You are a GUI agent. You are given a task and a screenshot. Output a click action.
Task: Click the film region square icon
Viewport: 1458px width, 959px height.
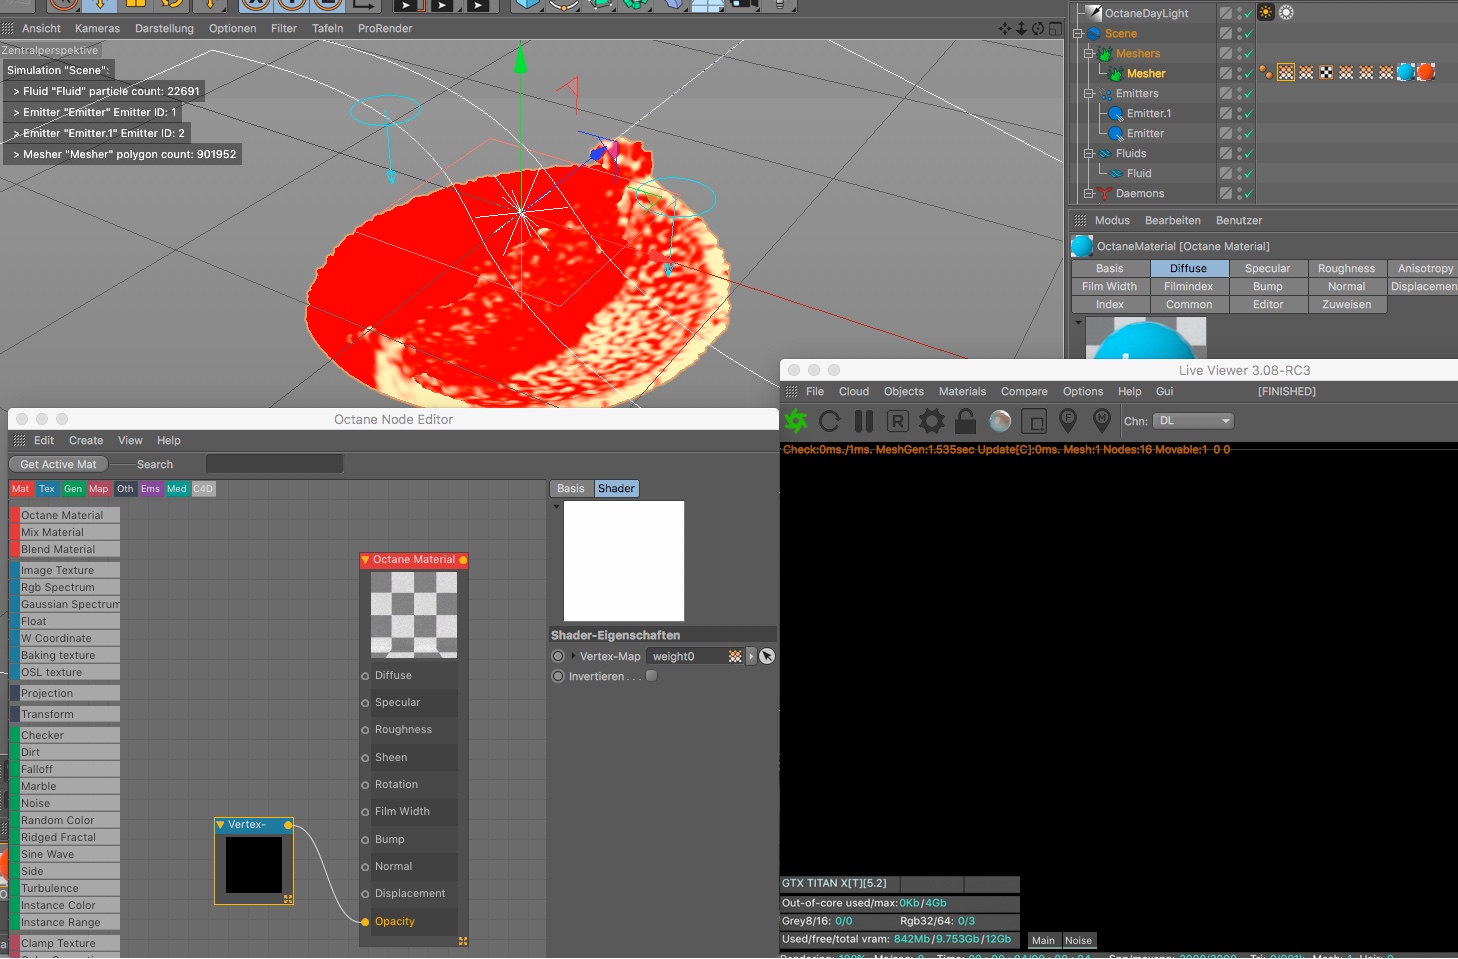click(1034, 421)
